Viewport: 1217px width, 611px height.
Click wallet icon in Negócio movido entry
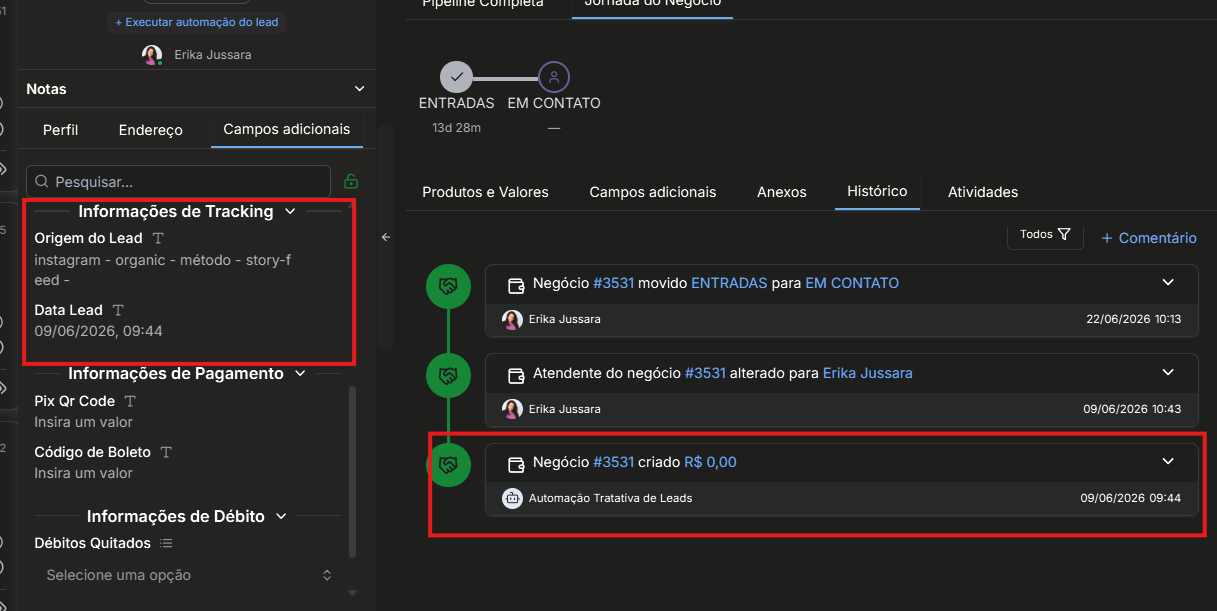[x=516, y=284]
